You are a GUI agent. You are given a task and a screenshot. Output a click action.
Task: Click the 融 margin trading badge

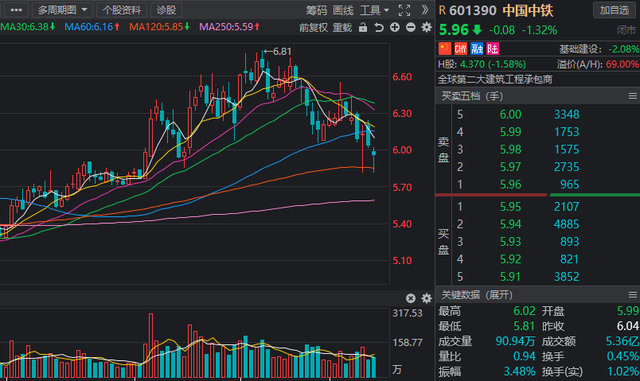[x=477, y=49]
